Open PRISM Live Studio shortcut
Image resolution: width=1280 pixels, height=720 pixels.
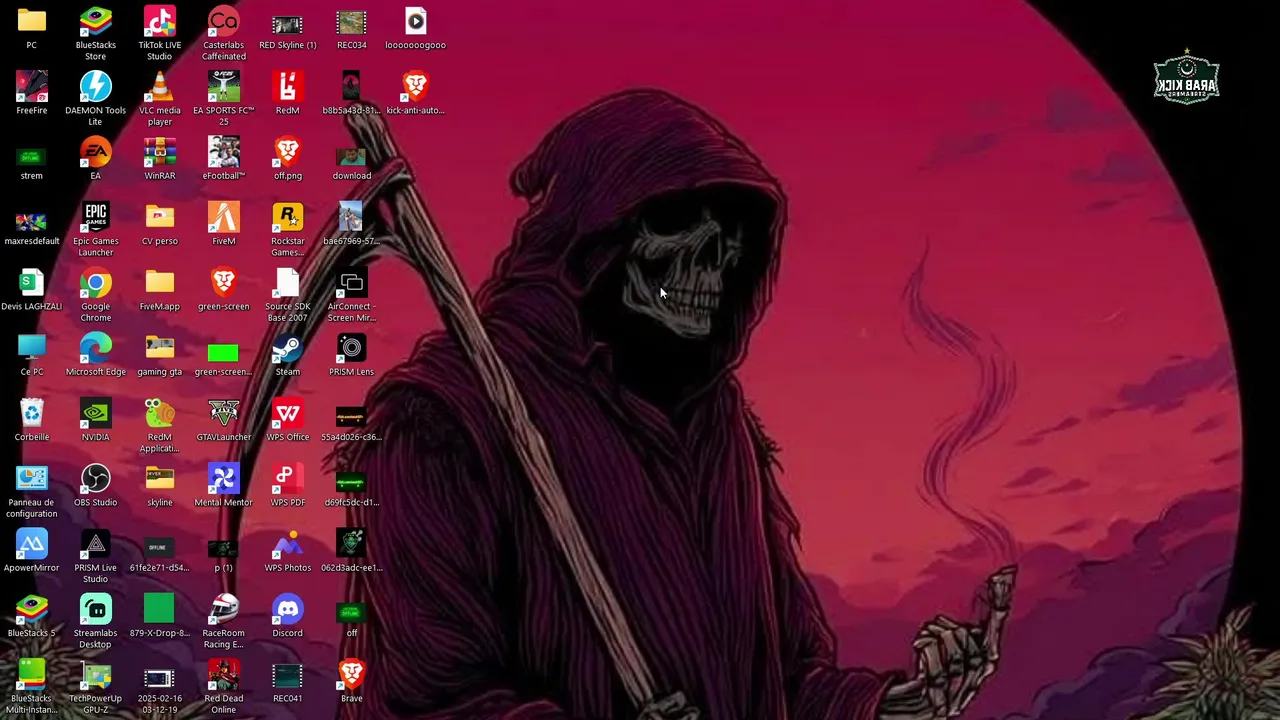[95, 545]
